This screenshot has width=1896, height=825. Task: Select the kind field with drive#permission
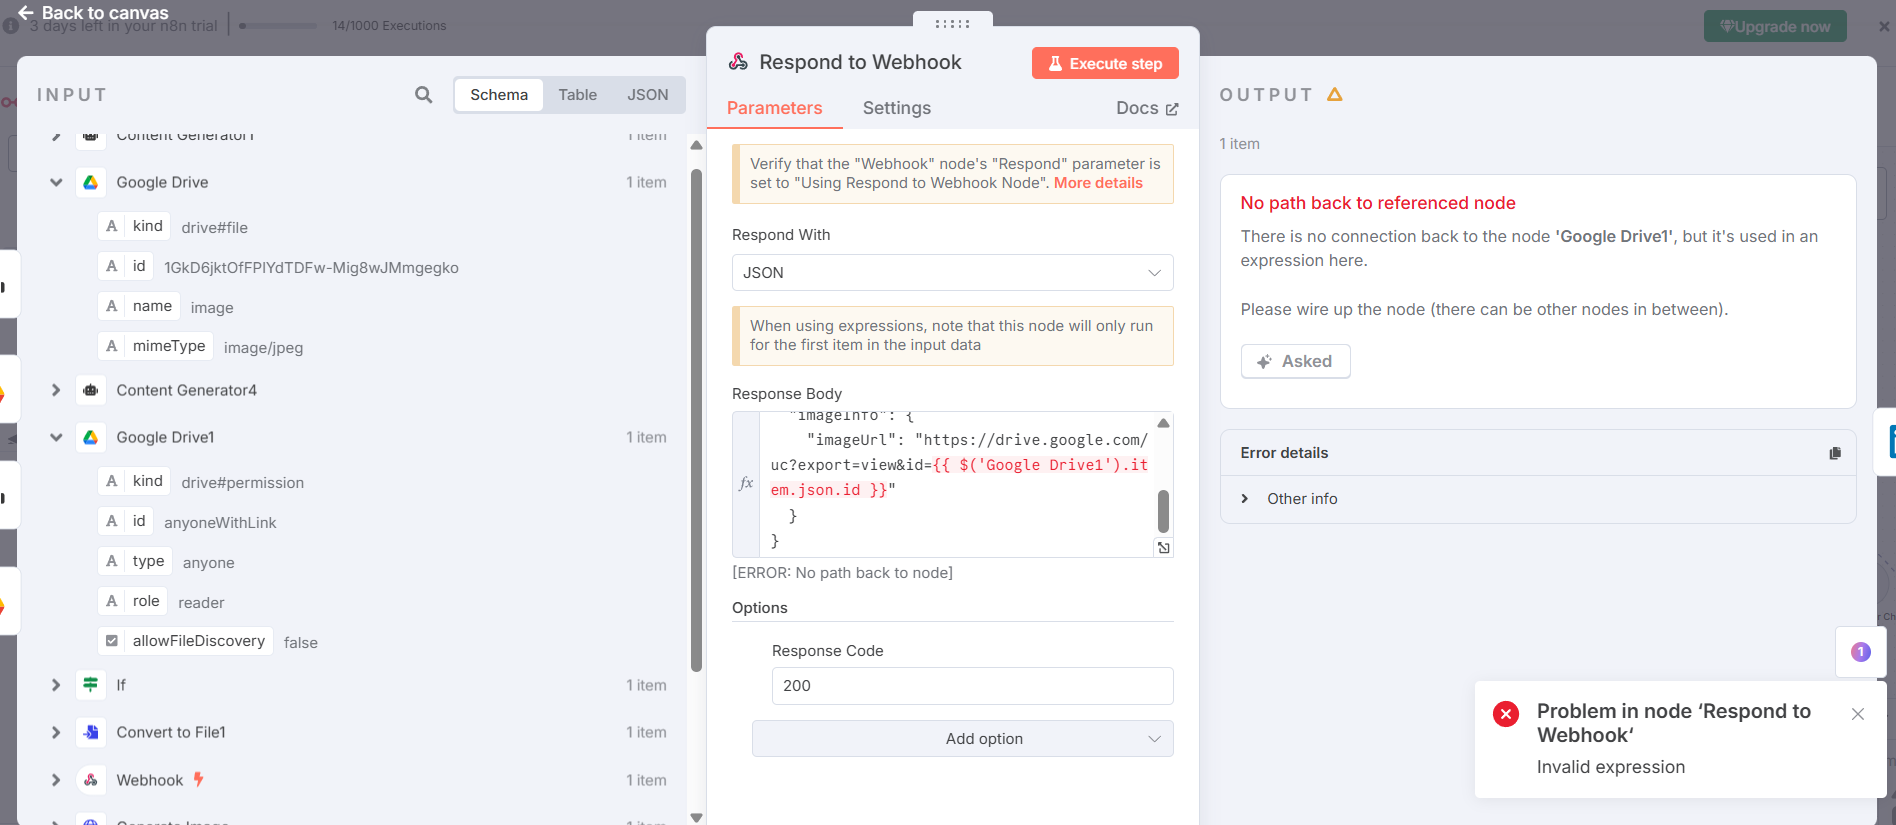(x=135, y=481)
